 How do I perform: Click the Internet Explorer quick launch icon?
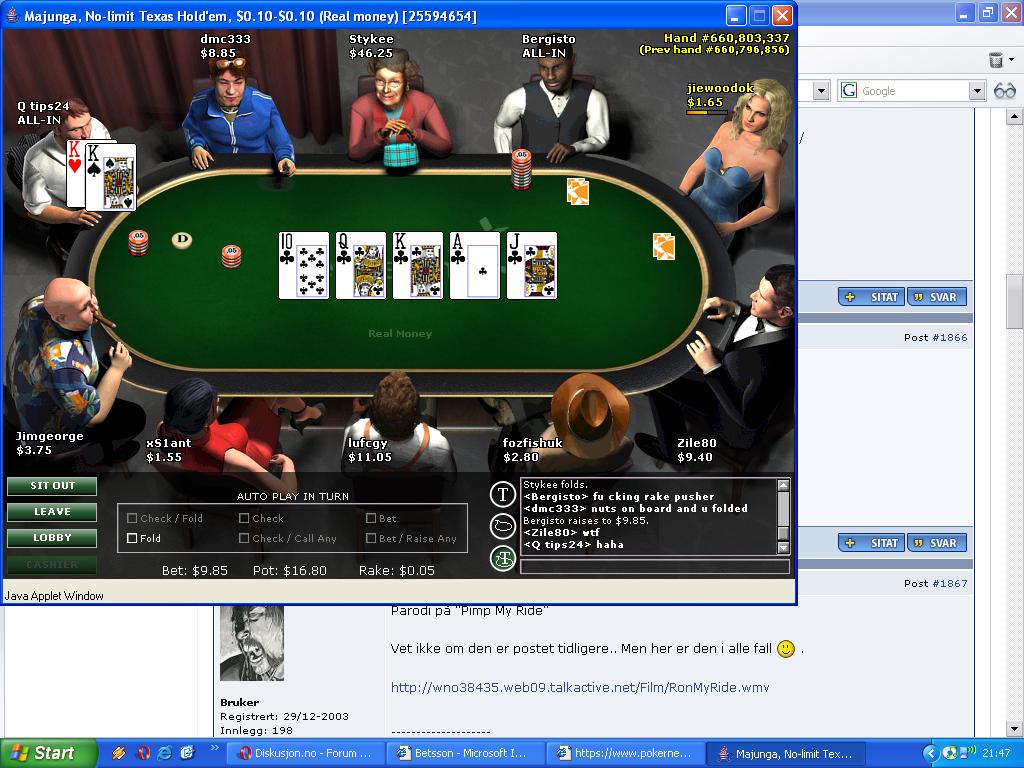(x=165, y=753)
